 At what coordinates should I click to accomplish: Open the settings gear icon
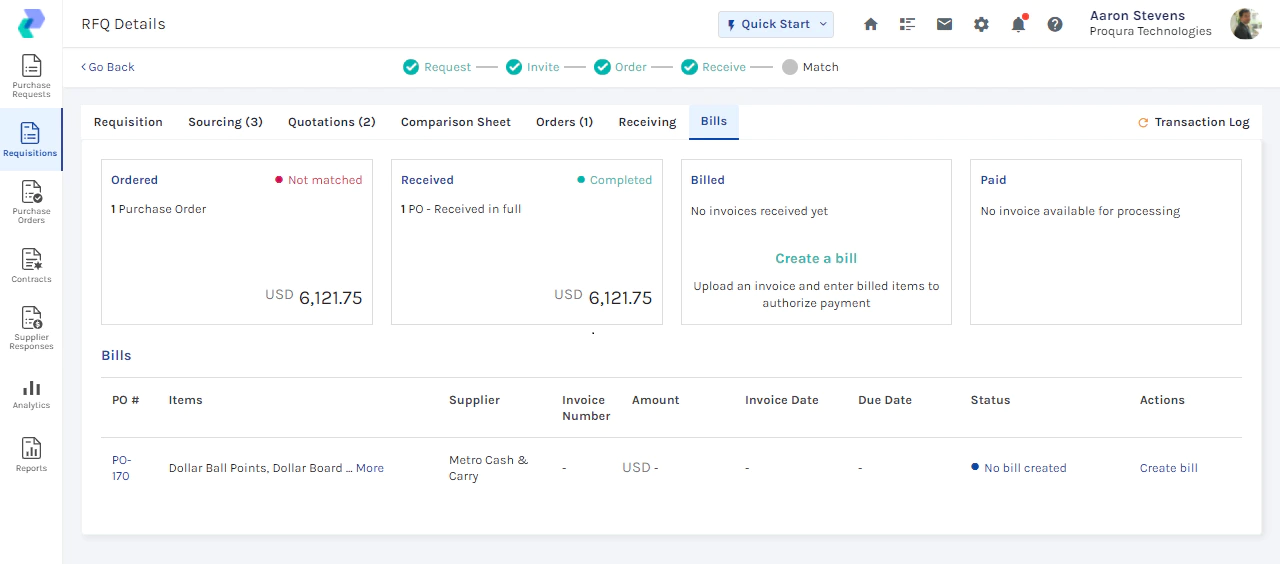click(981, 24)
